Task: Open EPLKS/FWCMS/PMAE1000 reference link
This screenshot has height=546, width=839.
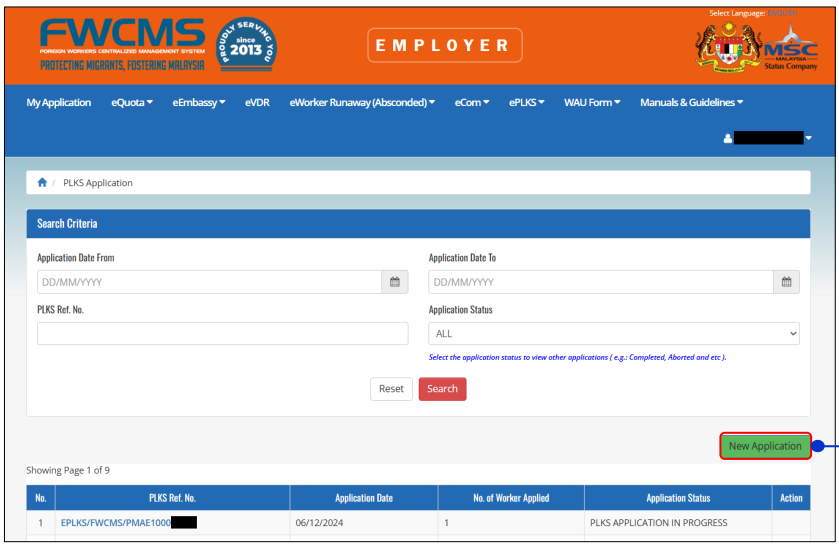Action: (116, 522)
